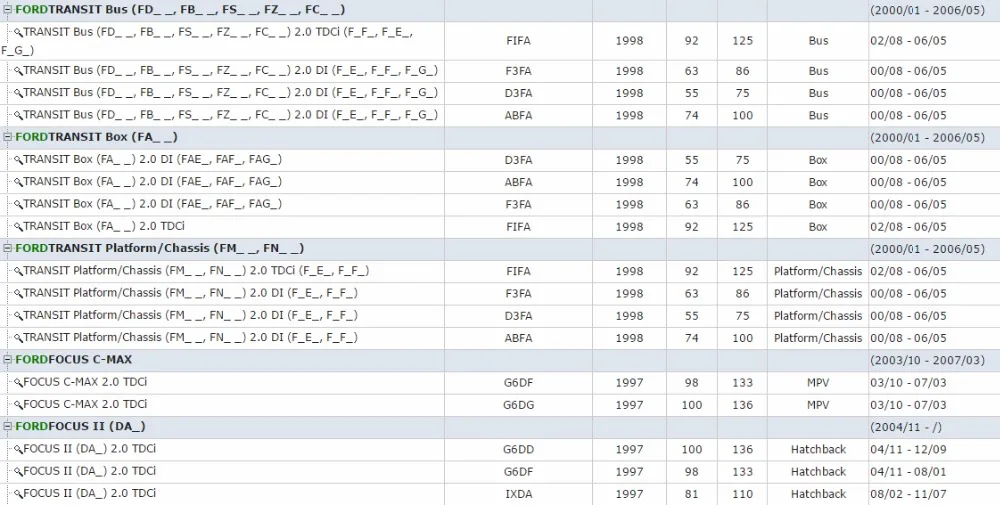Click magnifier icon on FOCUS C-MAX G6DF row
Image resolution: width=1000 pixels, height=505 pixels.
tap(18, 383)
